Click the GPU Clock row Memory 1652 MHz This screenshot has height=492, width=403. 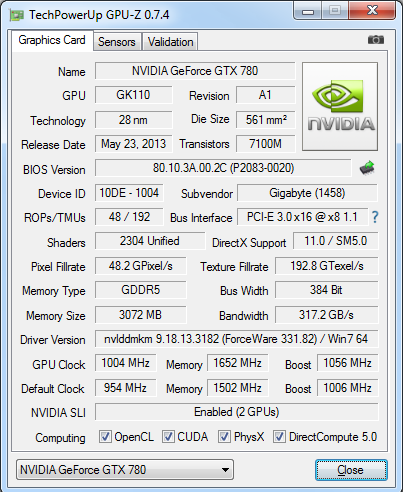(238, 363)
